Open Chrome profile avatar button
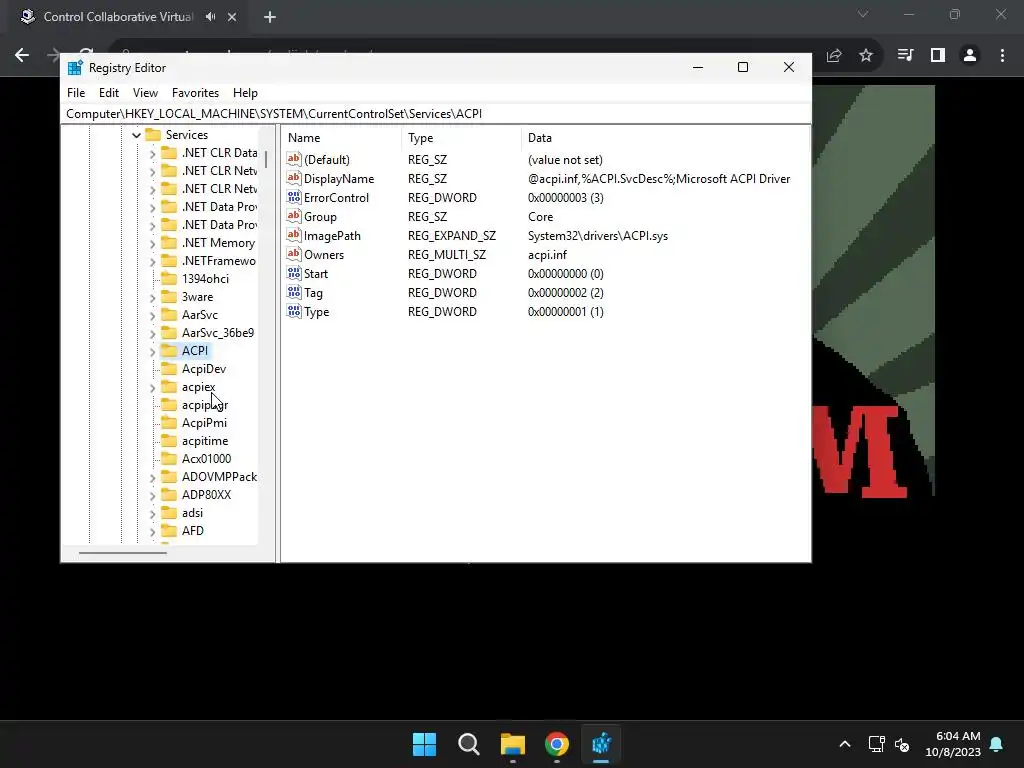The height and width of the screenshot is (768, 1024). (x=970, y=56)
